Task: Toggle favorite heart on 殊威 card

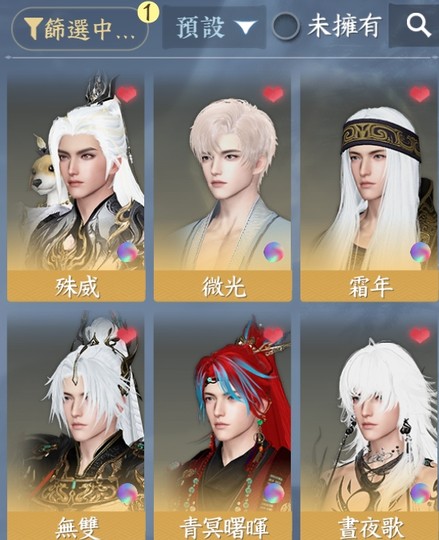Action: (127, 94)
